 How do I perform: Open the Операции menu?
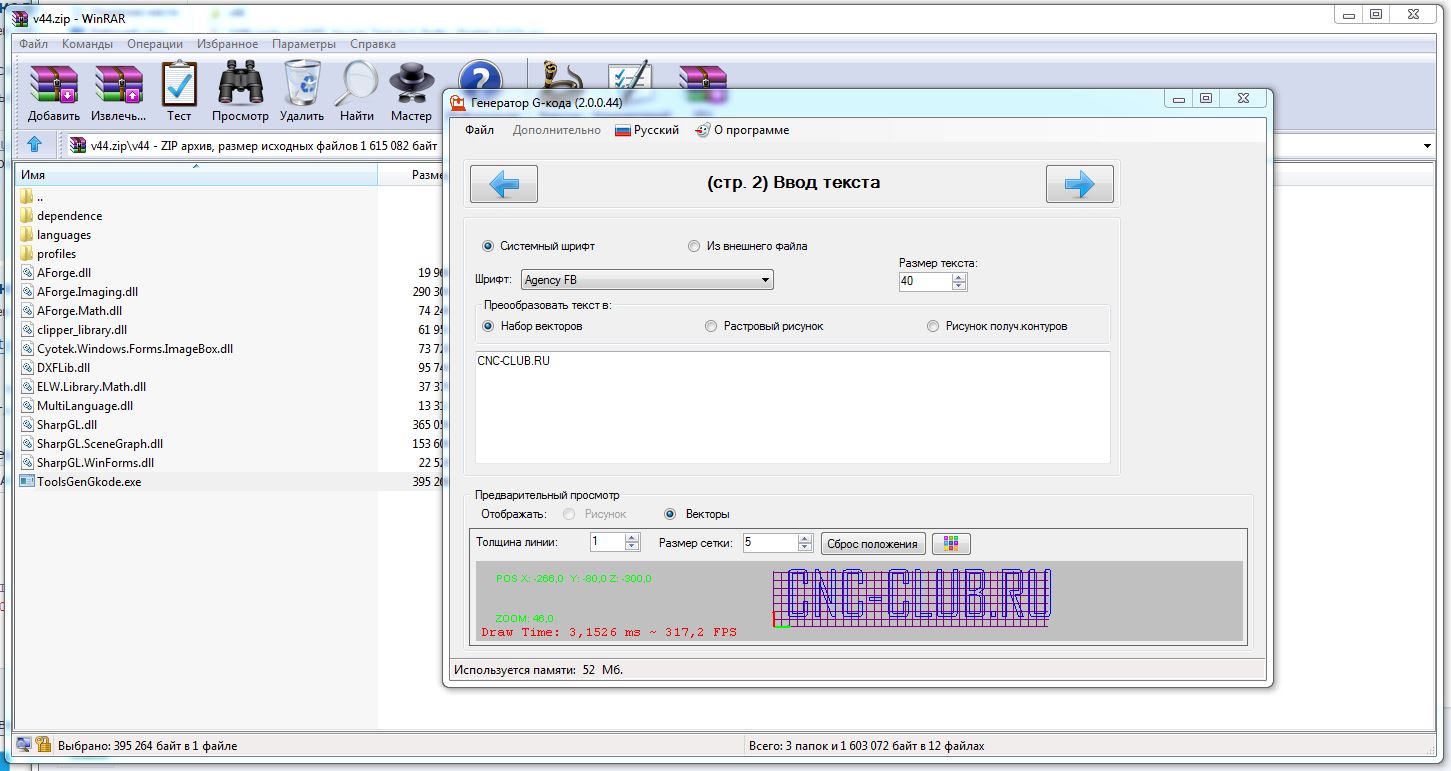click(155, 44)
